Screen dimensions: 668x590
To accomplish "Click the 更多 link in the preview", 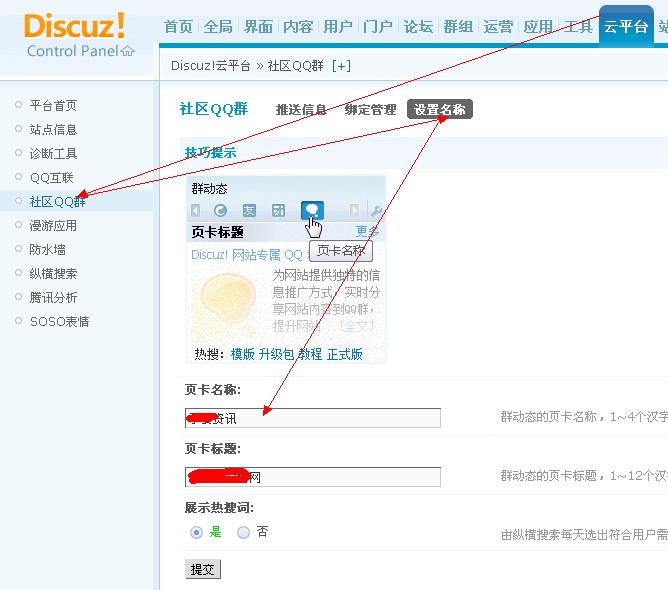I will point(367,232).
